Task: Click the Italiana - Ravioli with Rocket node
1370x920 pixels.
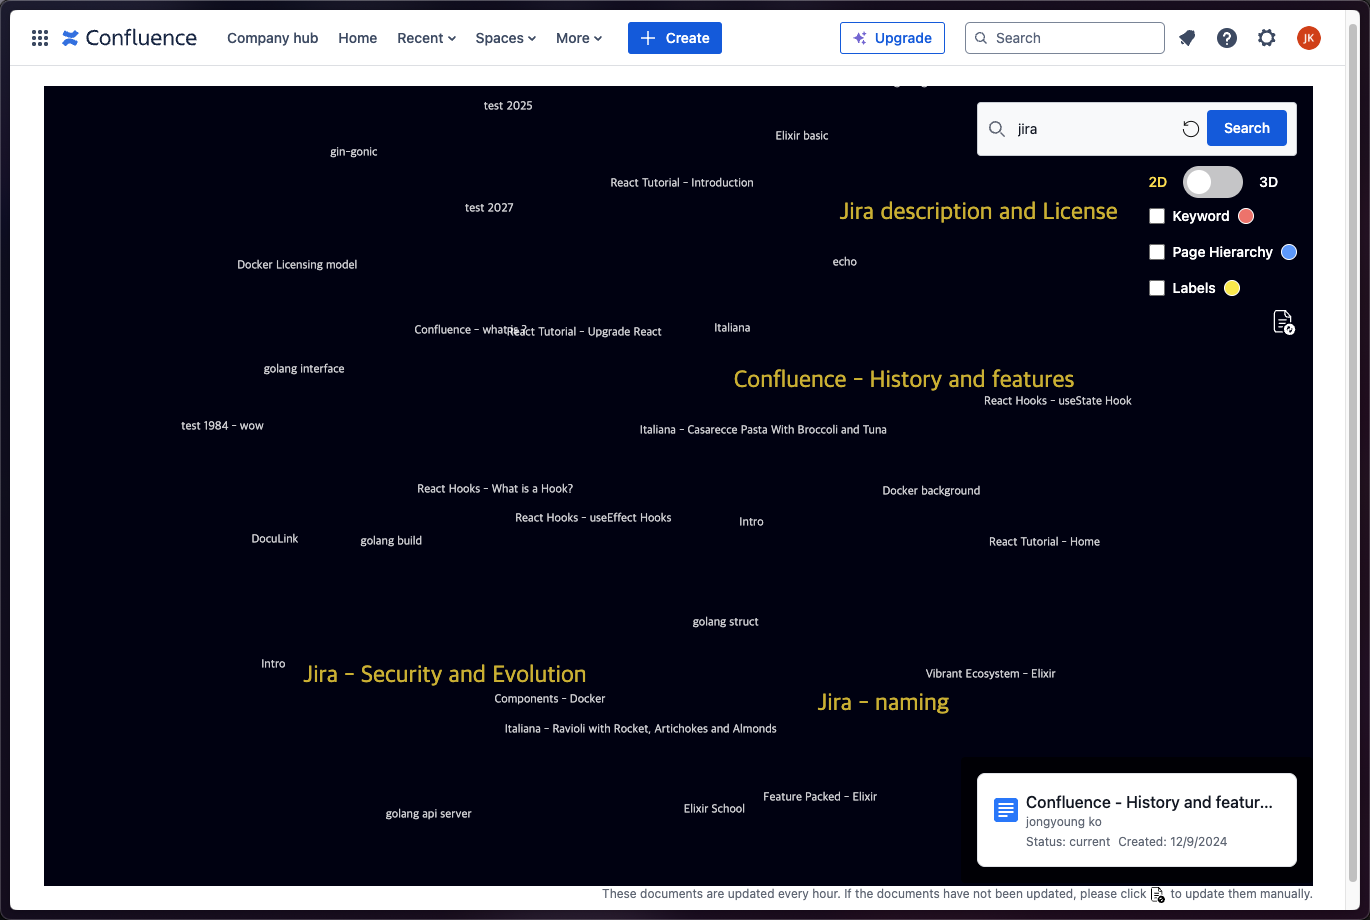Action: pyautogui.click(x=640, y=728)
